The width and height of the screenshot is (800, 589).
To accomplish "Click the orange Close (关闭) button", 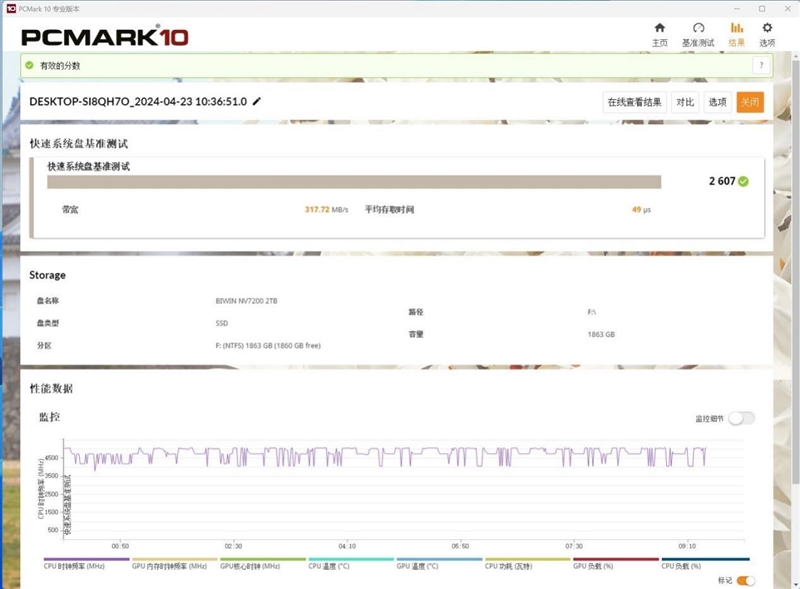I will [x=750, y=102].
